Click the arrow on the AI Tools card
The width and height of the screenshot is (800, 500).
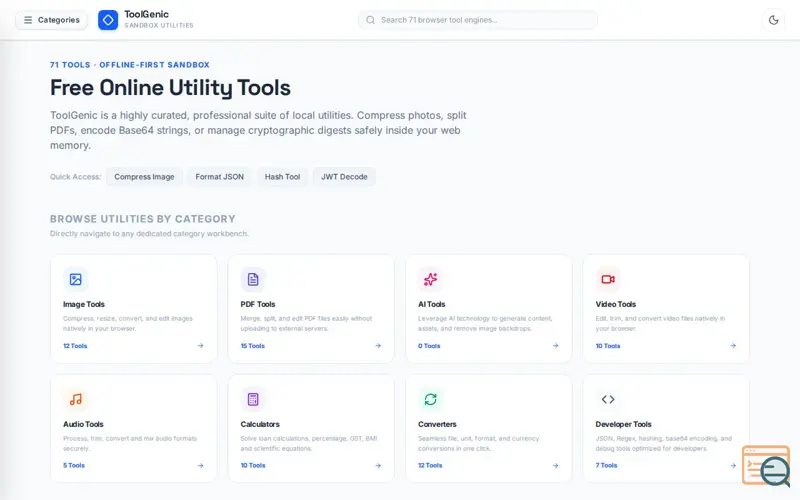pyautogui.click(x=556, y=345)
